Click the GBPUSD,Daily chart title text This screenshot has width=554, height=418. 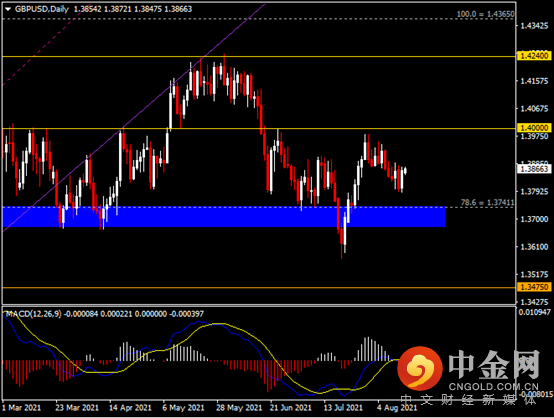(x=42, y=9)
